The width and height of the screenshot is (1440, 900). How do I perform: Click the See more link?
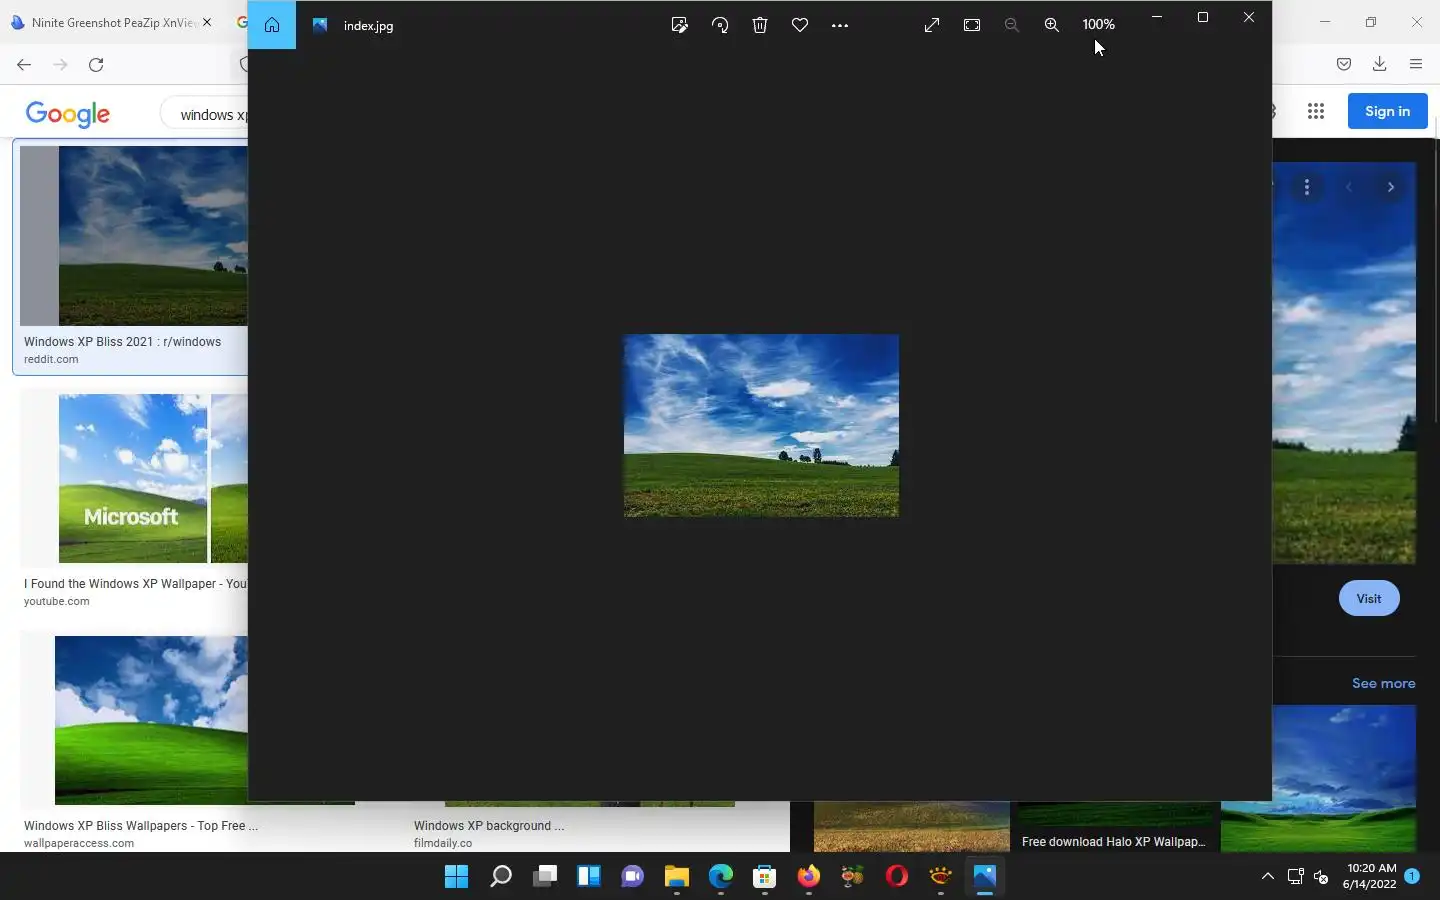[1383, 683]
